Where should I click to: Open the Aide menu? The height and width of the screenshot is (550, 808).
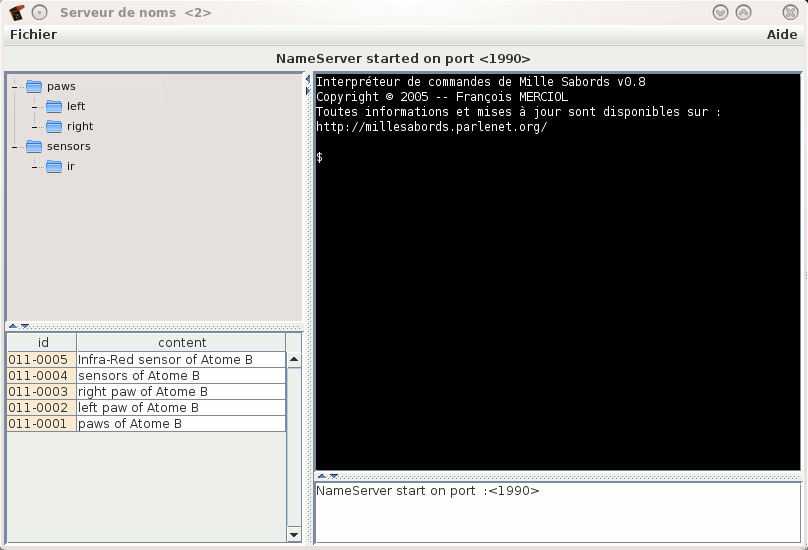[x=782, y=35]
